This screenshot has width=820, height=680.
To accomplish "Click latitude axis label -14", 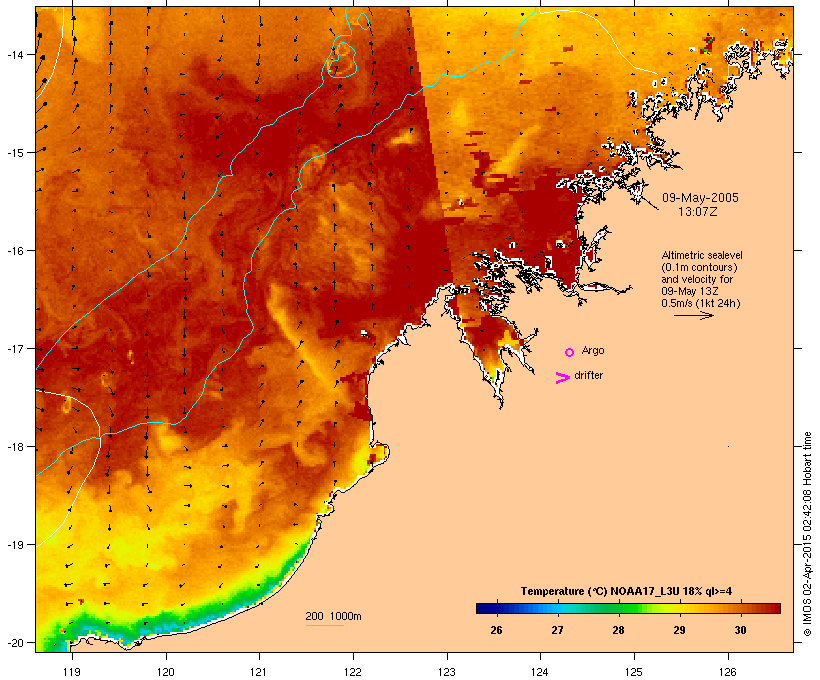I will pos(14,54).
